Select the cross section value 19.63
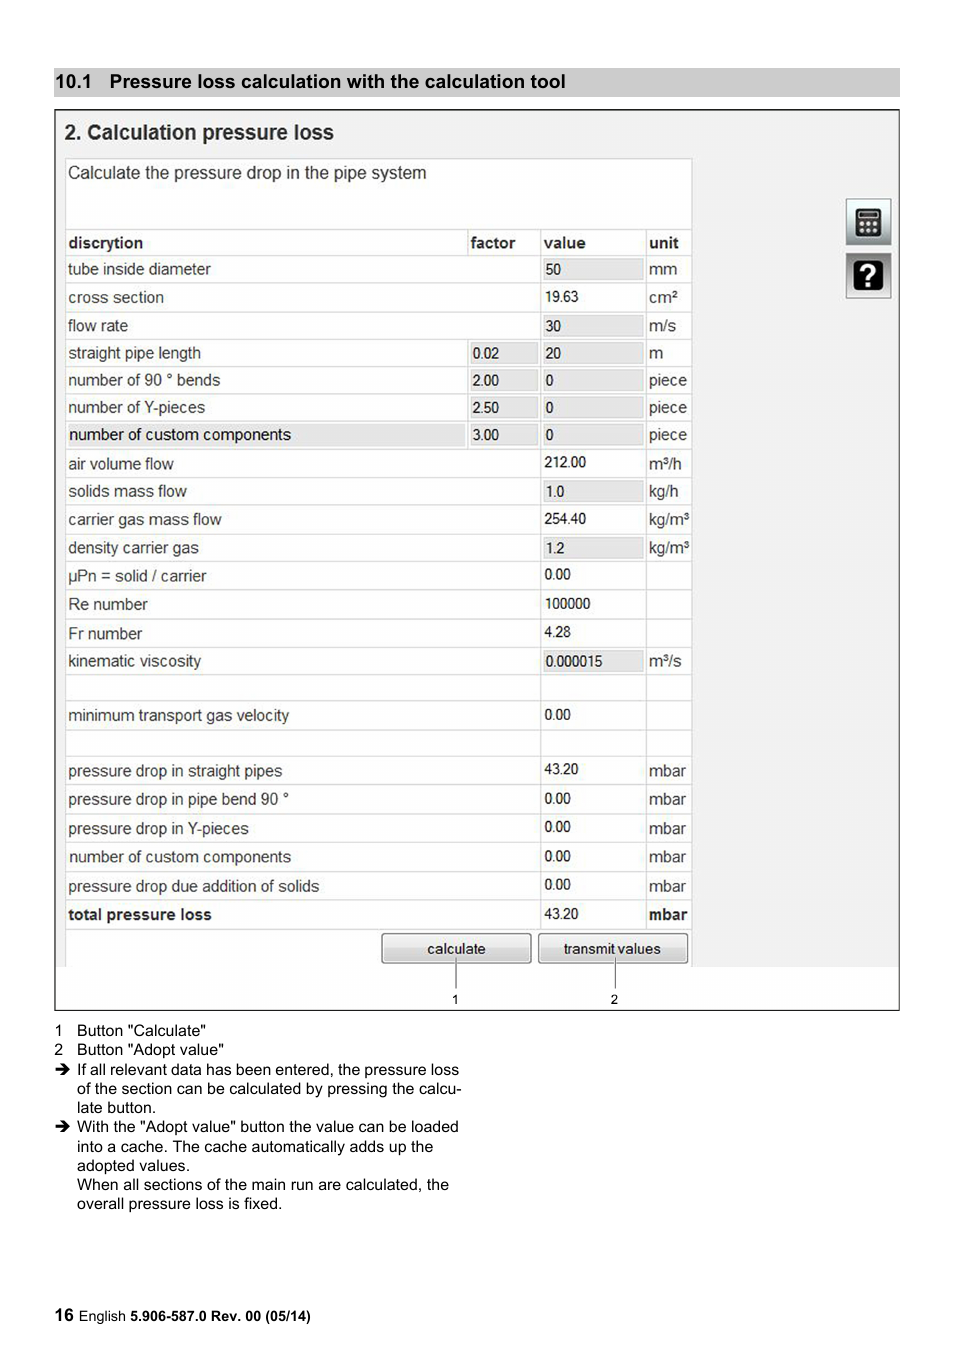The height and width of the screenshot is (1350, 954). 561,297
